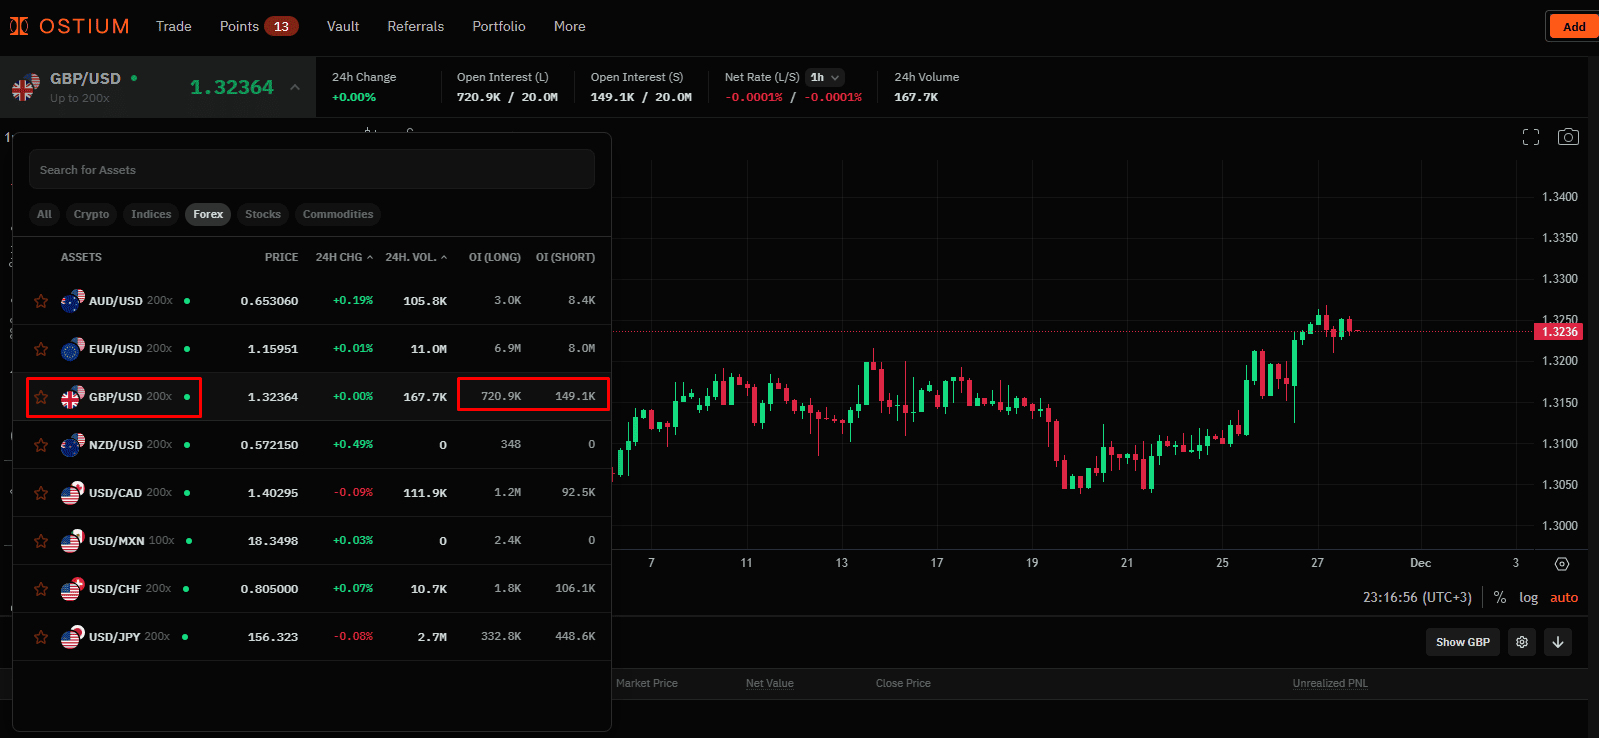
Task: Take a chart snapshot with camera icon
Action: coord(1568,137)
